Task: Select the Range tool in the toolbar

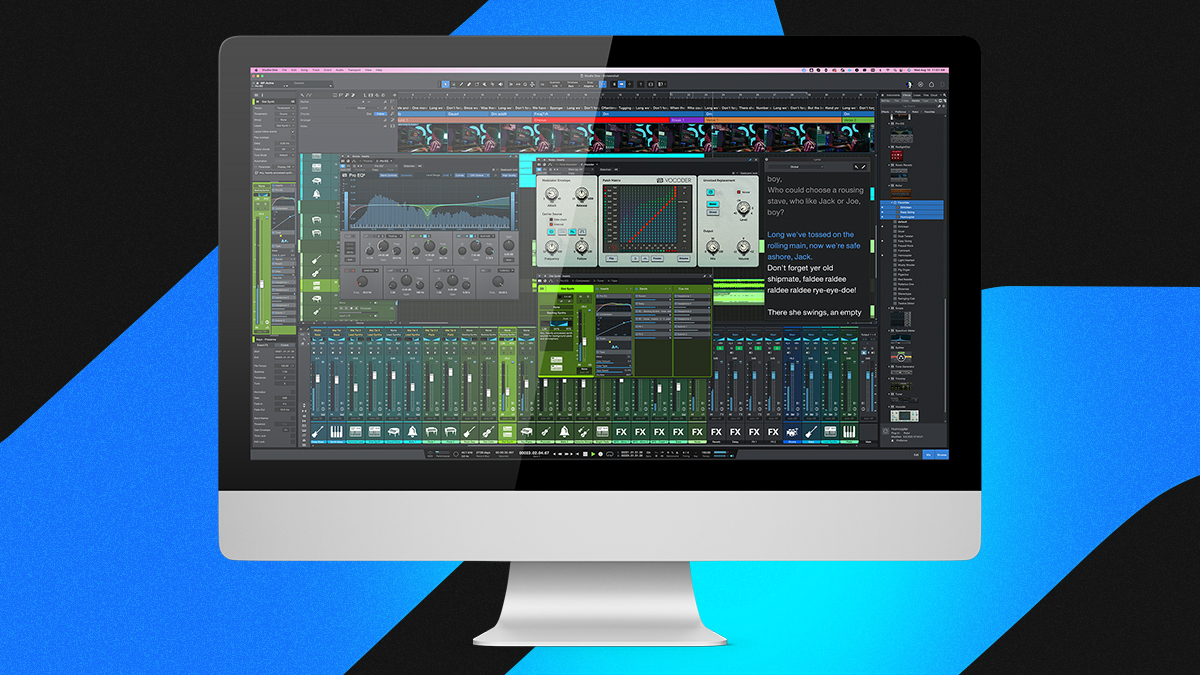Action: 454,84
